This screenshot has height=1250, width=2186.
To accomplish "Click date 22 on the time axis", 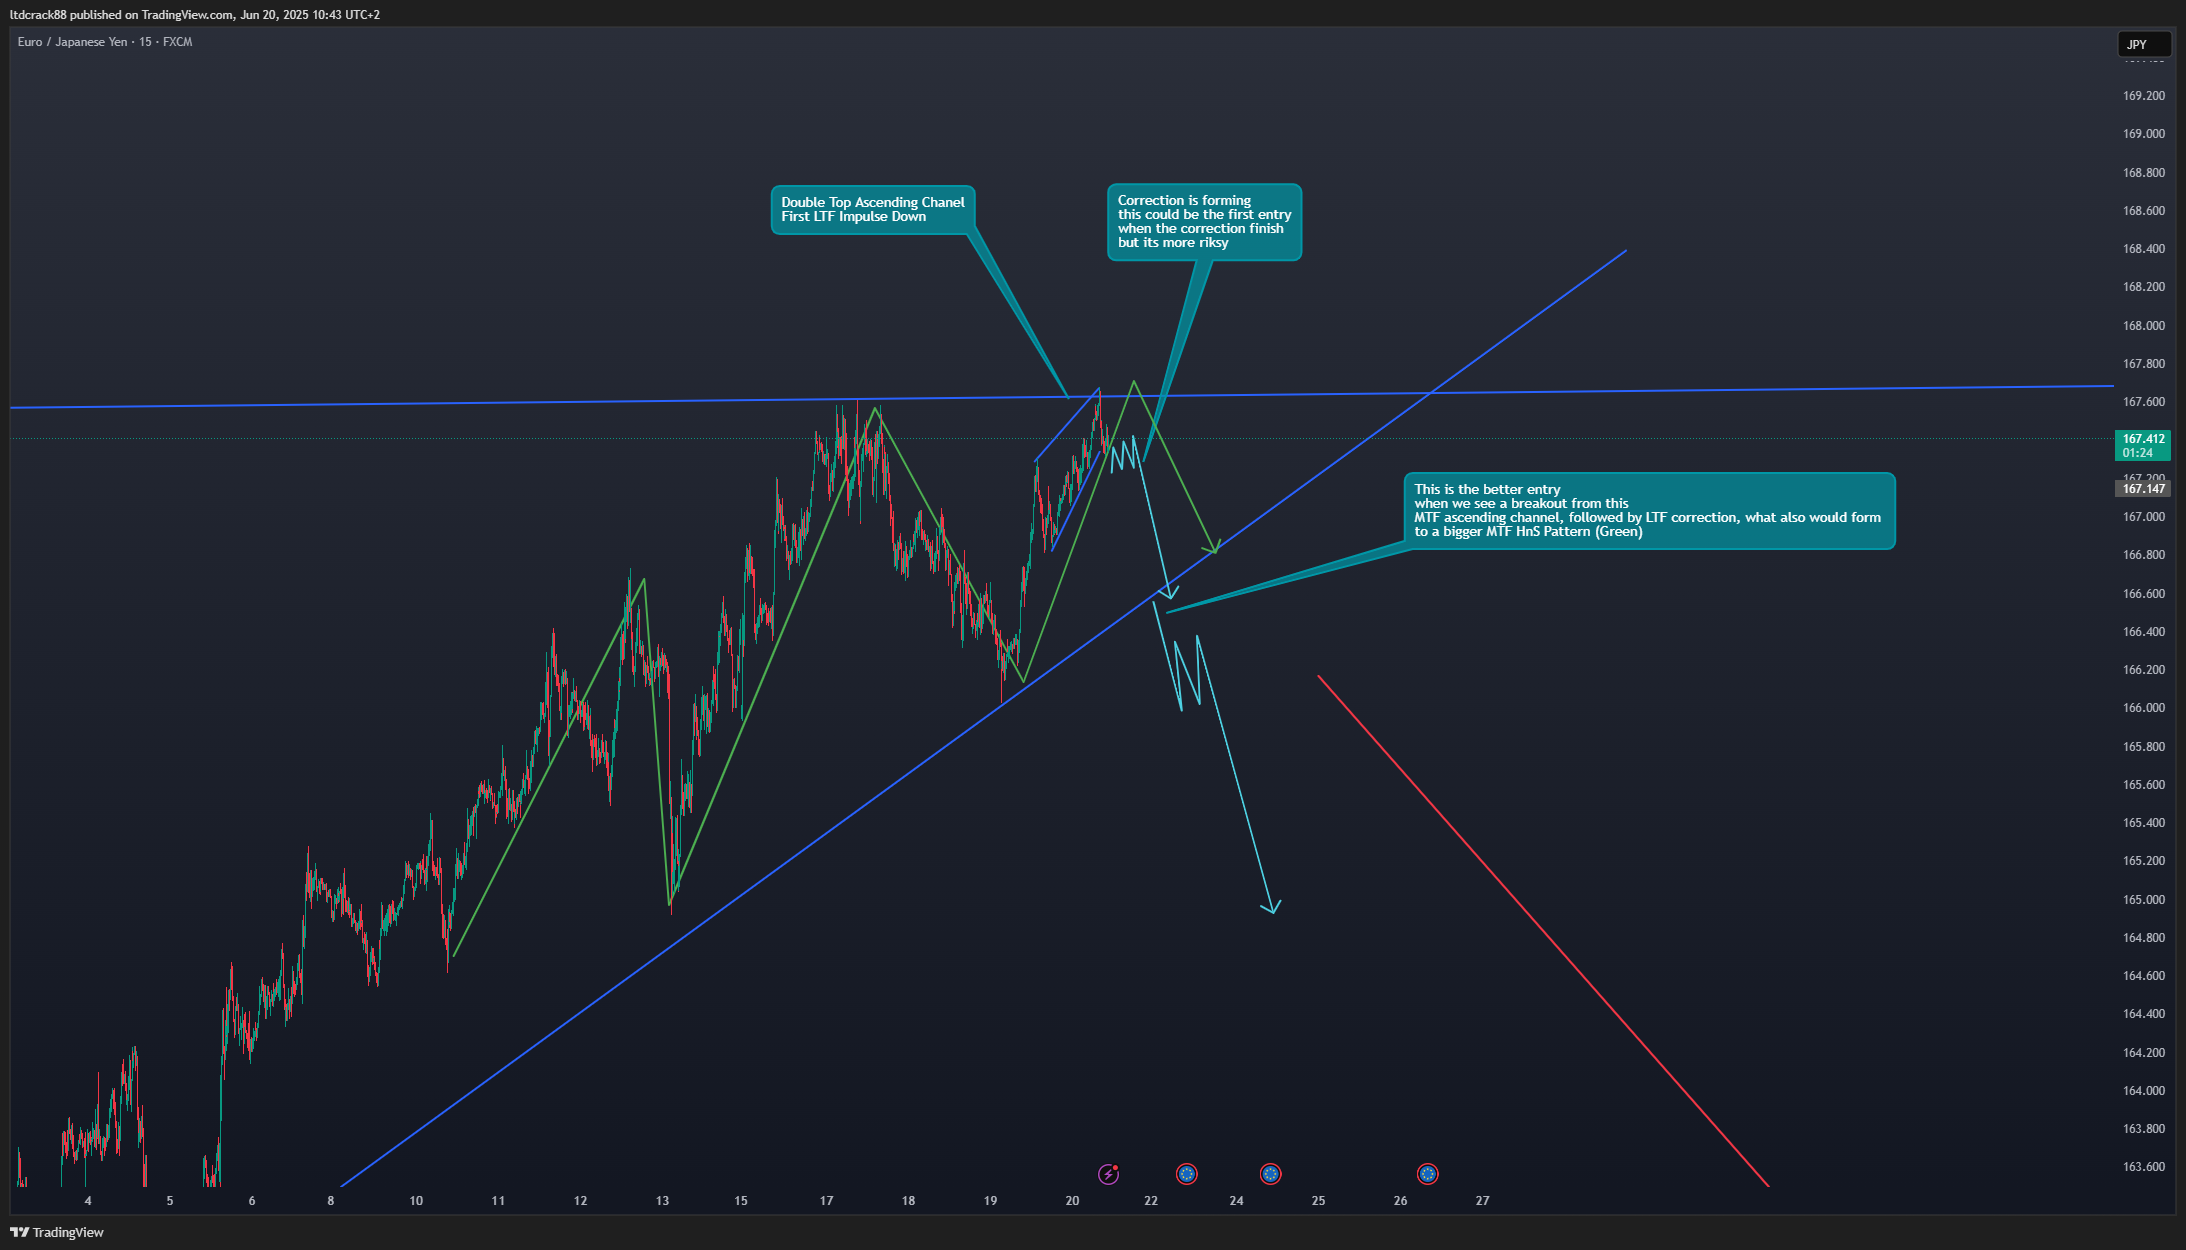I will point(1151,1201).
